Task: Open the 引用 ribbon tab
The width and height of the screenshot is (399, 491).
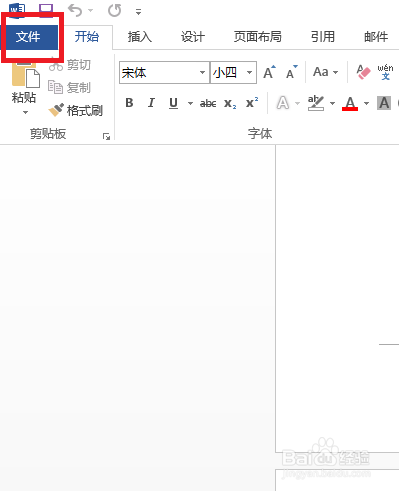Action: pyautogui.click(x=323, y=37)
